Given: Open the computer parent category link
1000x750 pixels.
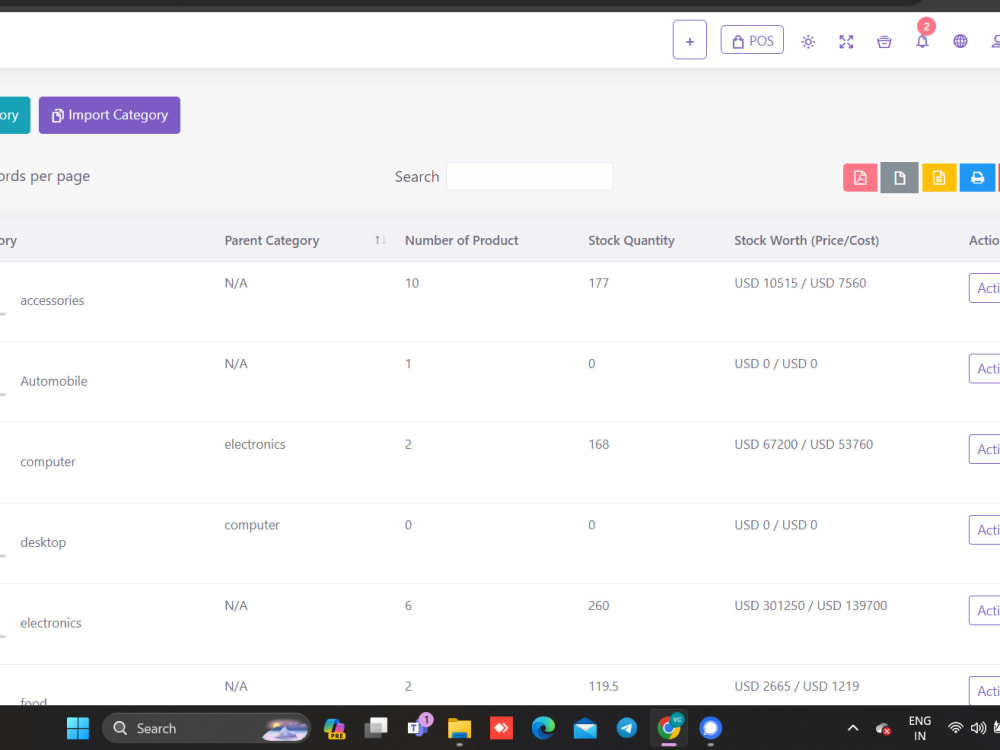Looking at the screenshot, I should [x=251, y=525].
